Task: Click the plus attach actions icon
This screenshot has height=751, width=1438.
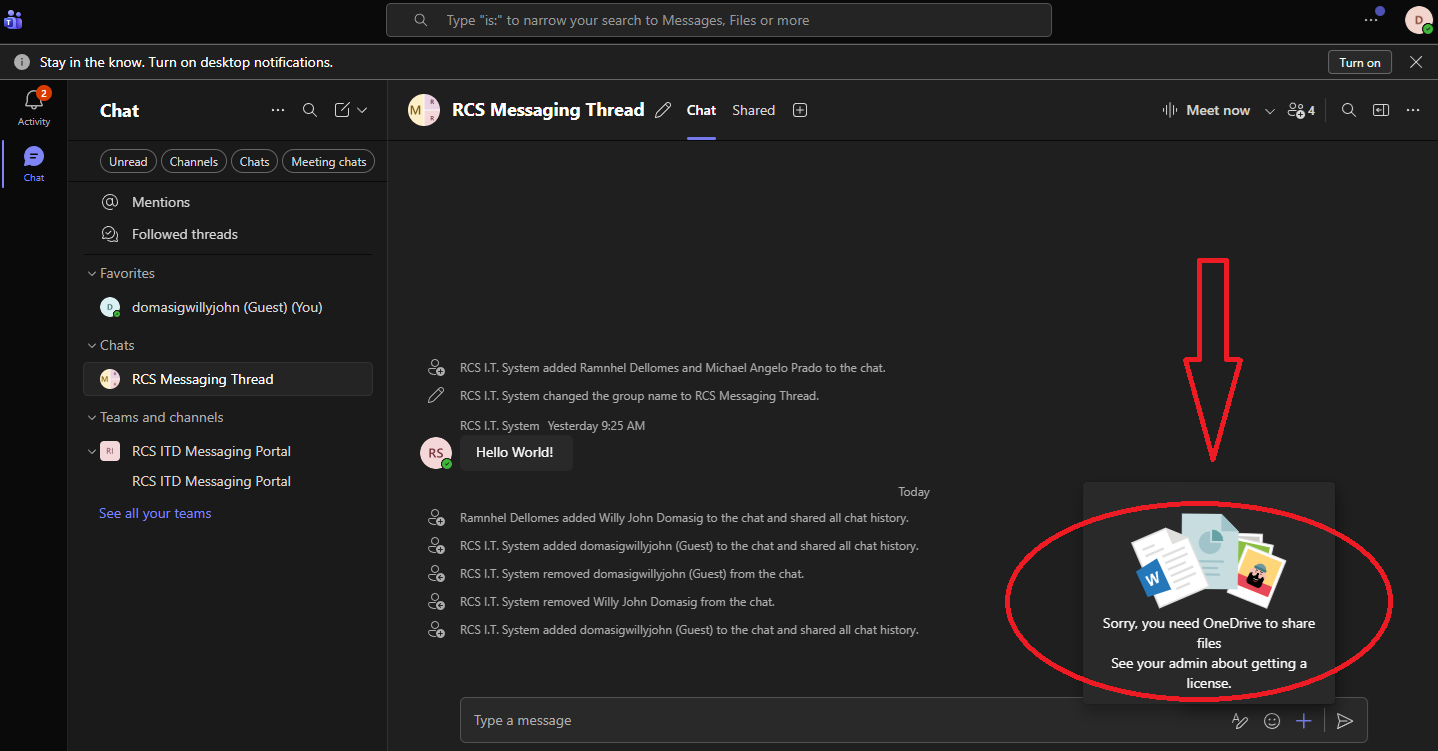Action: point(1304,720)
